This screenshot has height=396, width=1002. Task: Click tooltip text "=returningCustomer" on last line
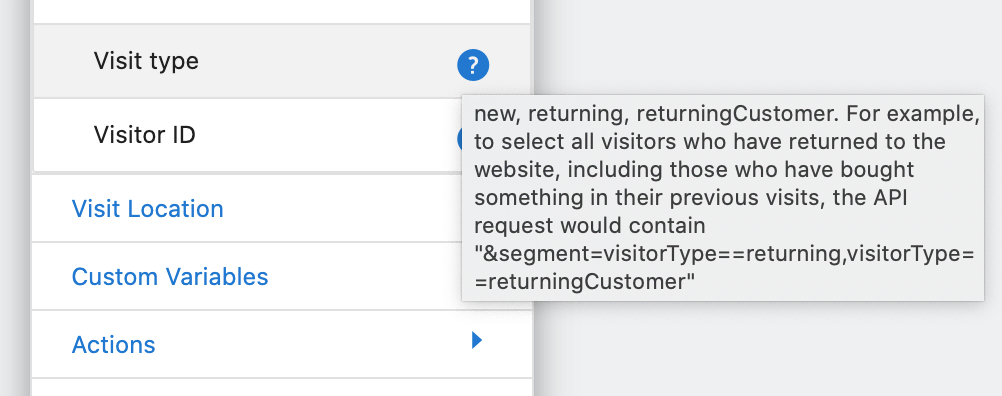tap(585, 282)
